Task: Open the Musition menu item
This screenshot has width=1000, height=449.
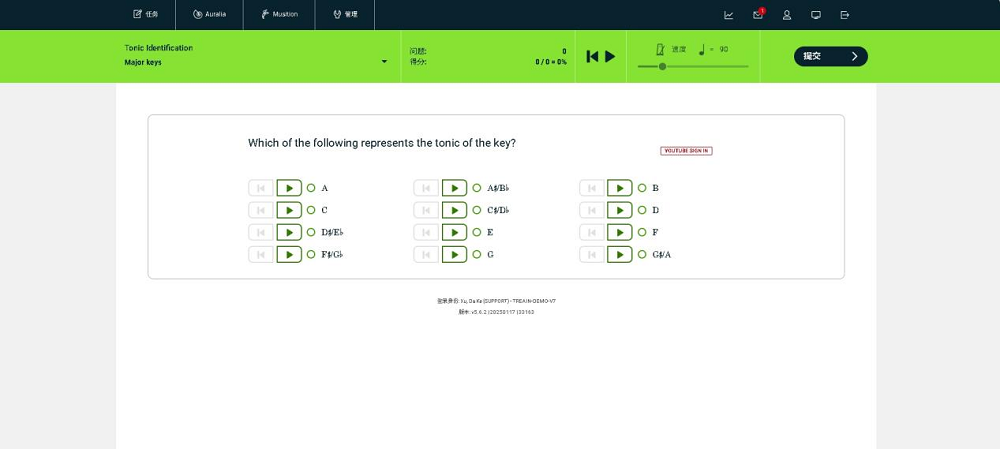Action: (279, 15)
